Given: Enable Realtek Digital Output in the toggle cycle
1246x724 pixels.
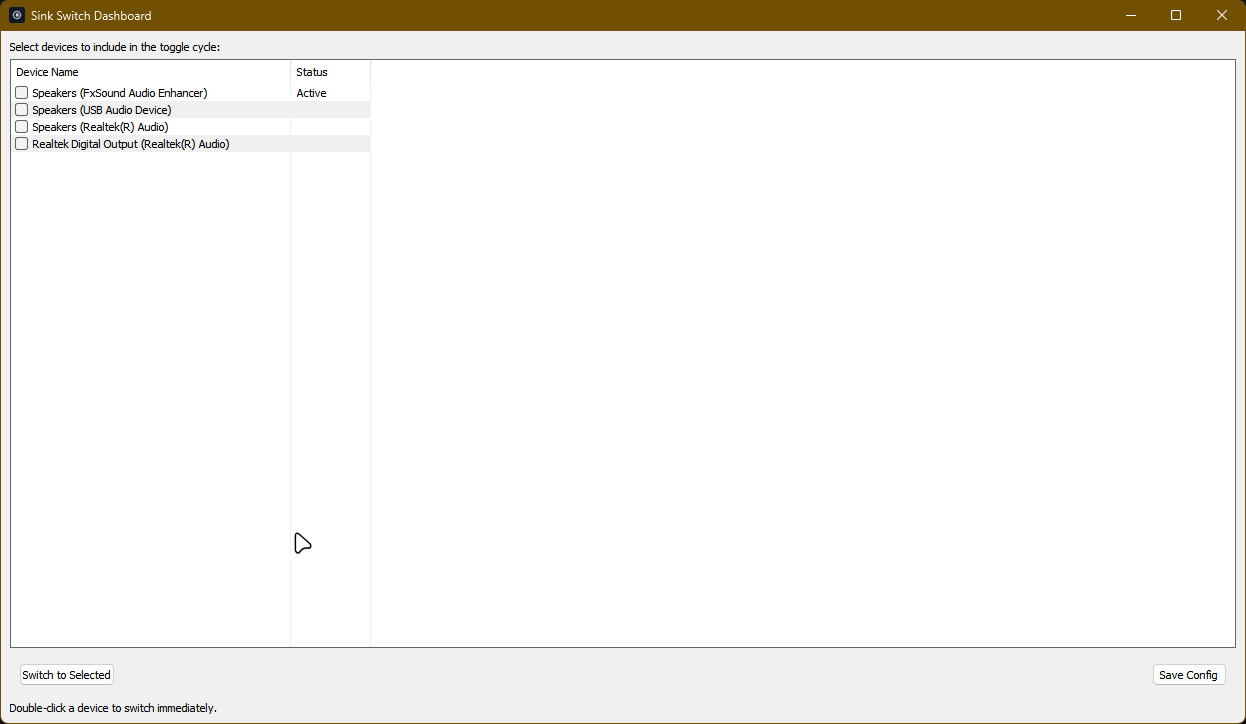Looking at the screenshot, I should [x=21, y=143].
